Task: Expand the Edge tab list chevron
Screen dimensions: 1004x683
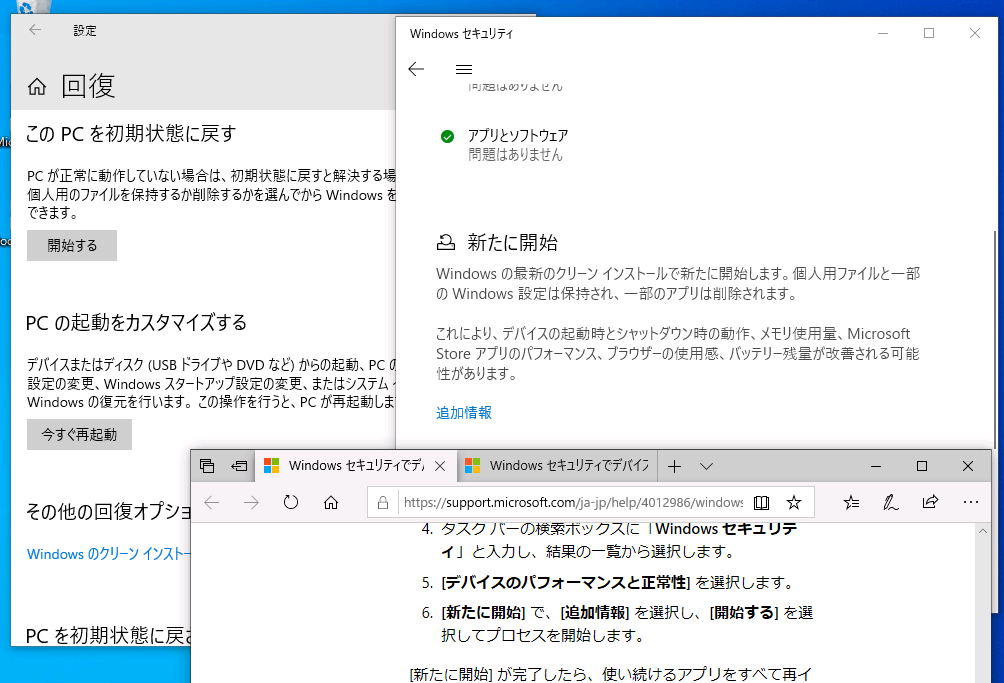Action: click(706, 467)
